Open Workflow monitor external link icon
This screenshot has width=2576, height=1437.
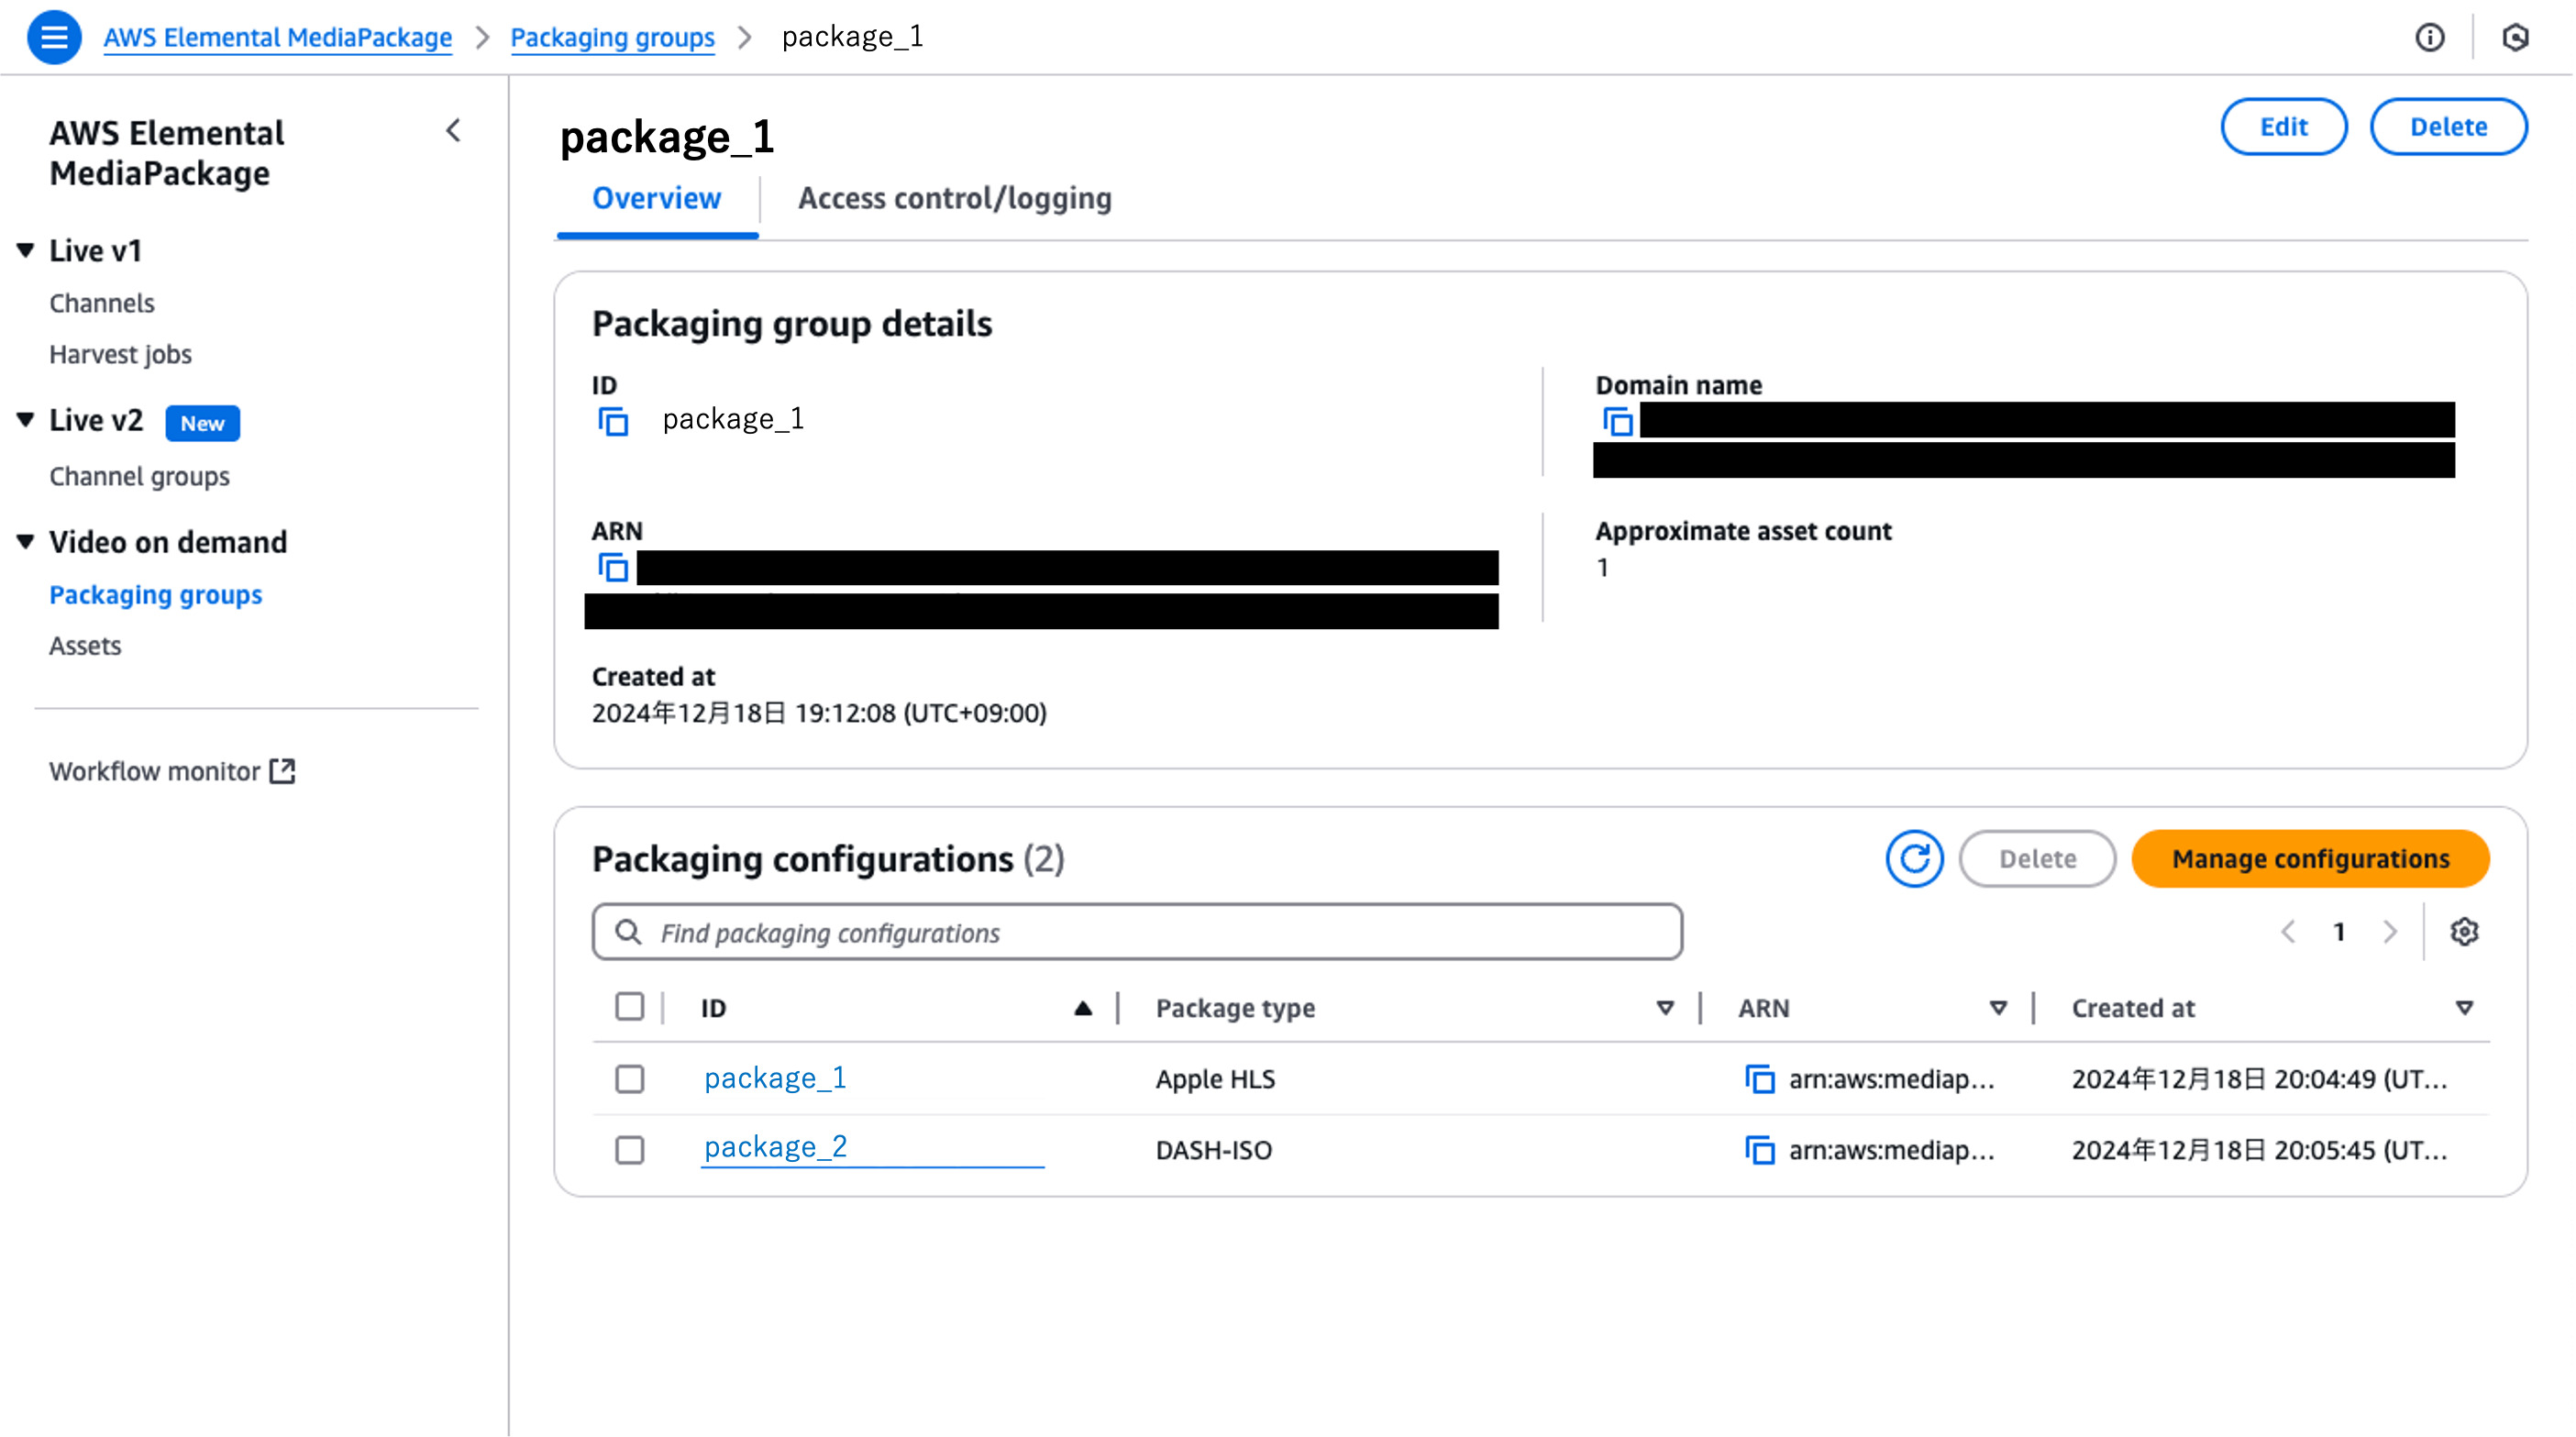[282, 771]
